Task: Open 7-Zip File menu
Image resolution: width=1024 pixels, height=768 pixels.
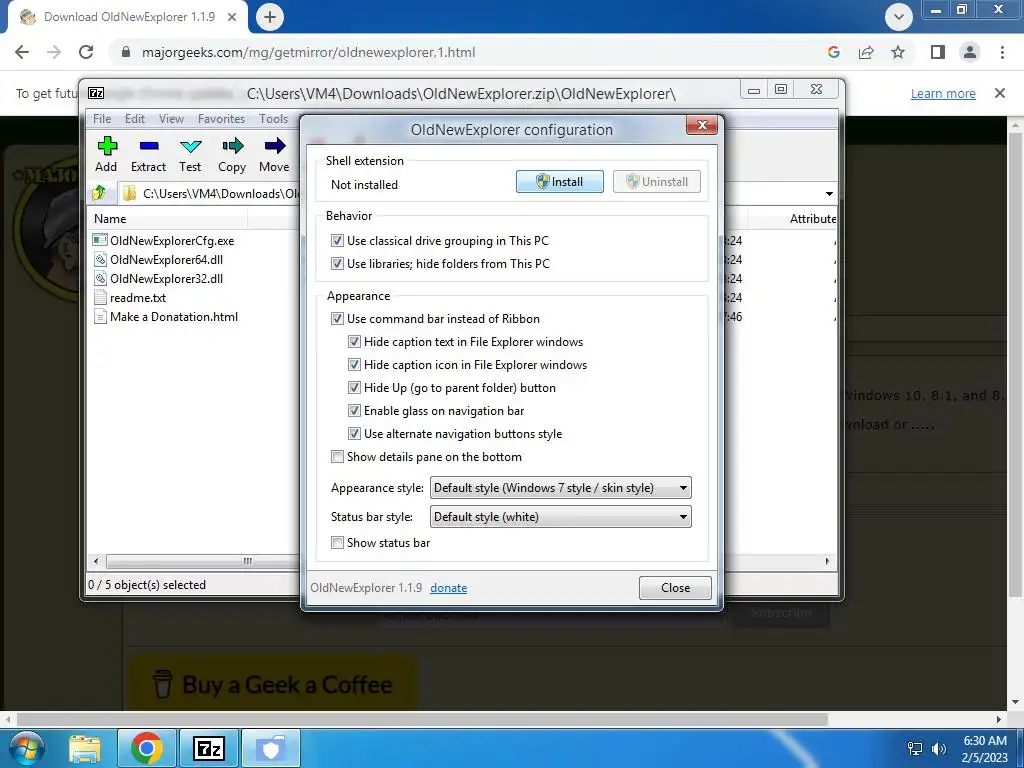Action: (102, 119)
